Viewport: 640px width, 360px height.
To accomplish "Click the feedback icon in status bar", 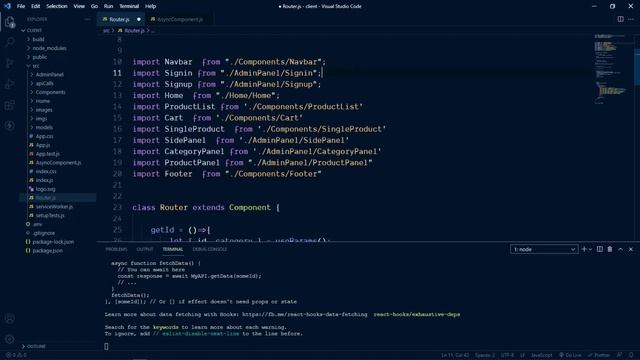I will tap(620, 355).
